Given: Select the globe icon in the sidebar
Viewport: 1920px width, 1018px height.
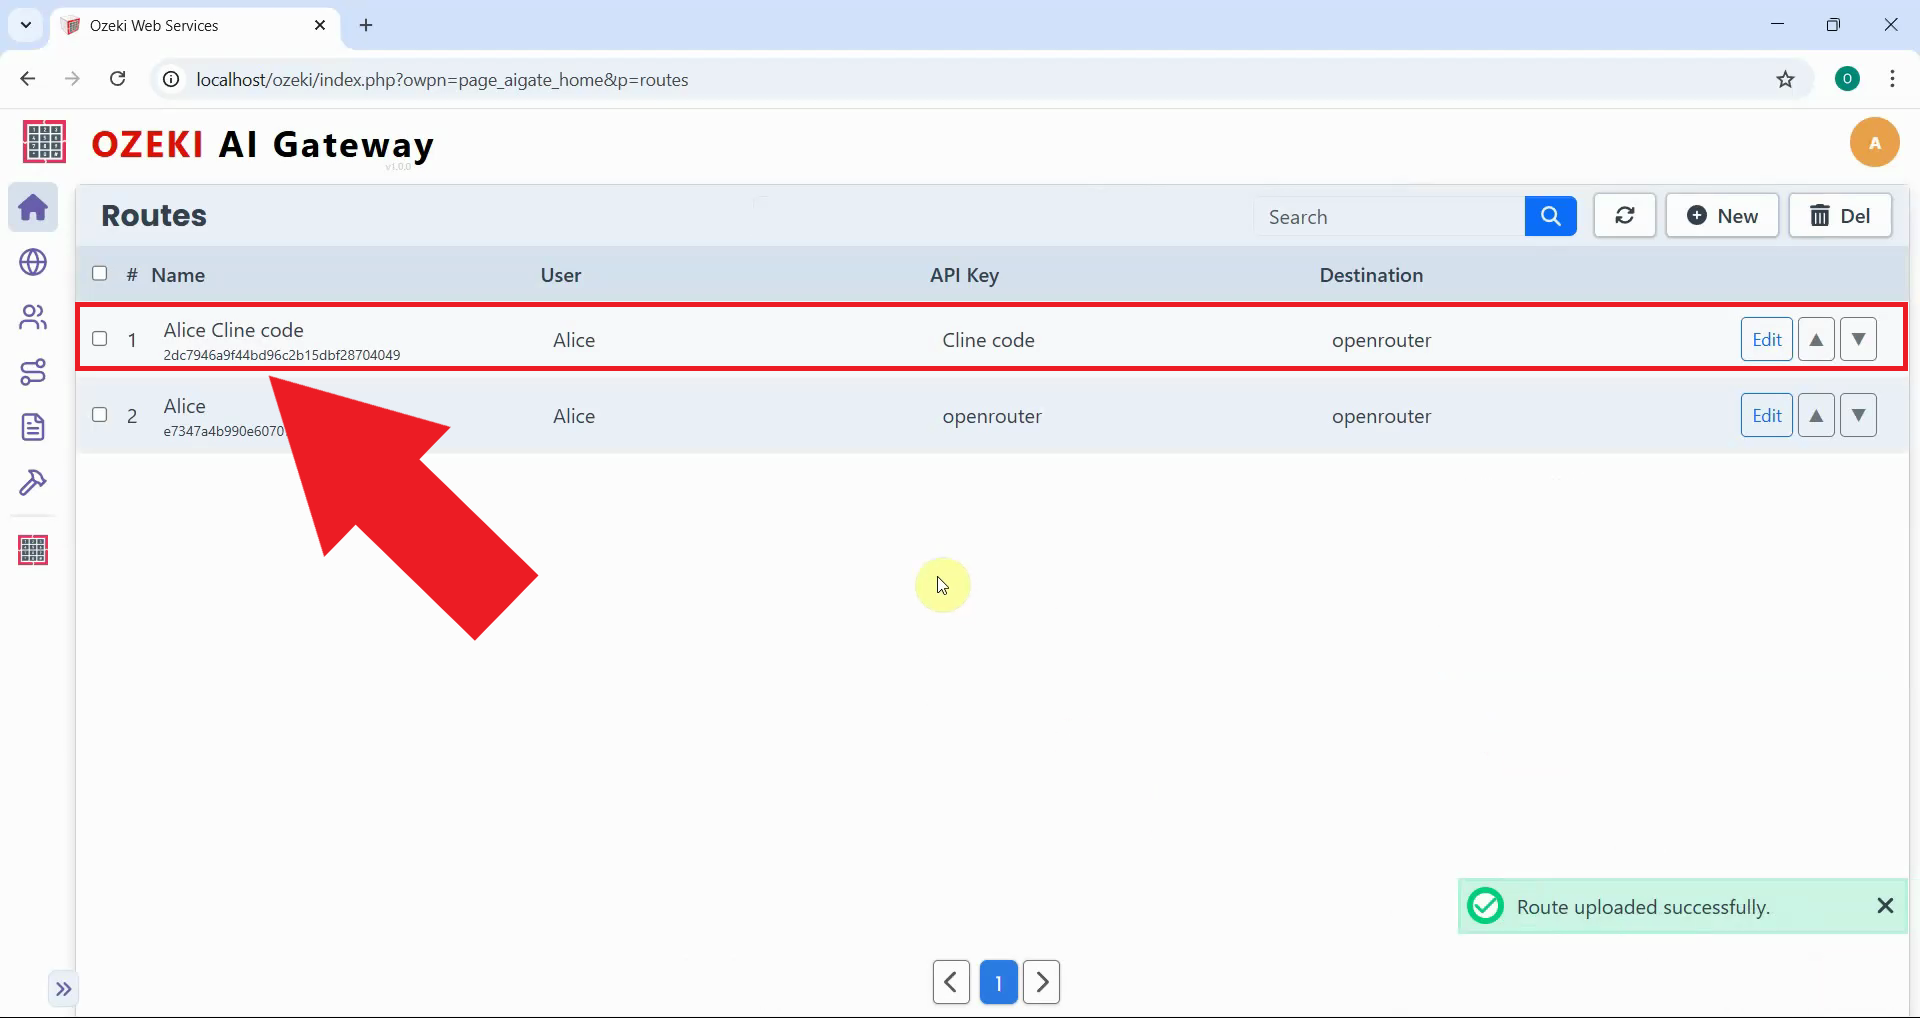Looking at the screenshot, I should 33,263.
